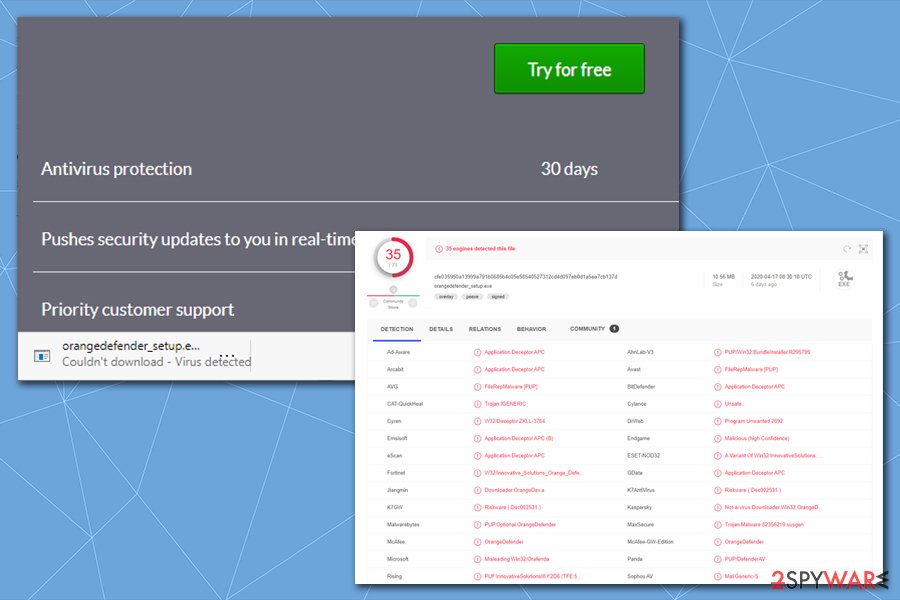Open the download options three-dot menu

[227, 355]
